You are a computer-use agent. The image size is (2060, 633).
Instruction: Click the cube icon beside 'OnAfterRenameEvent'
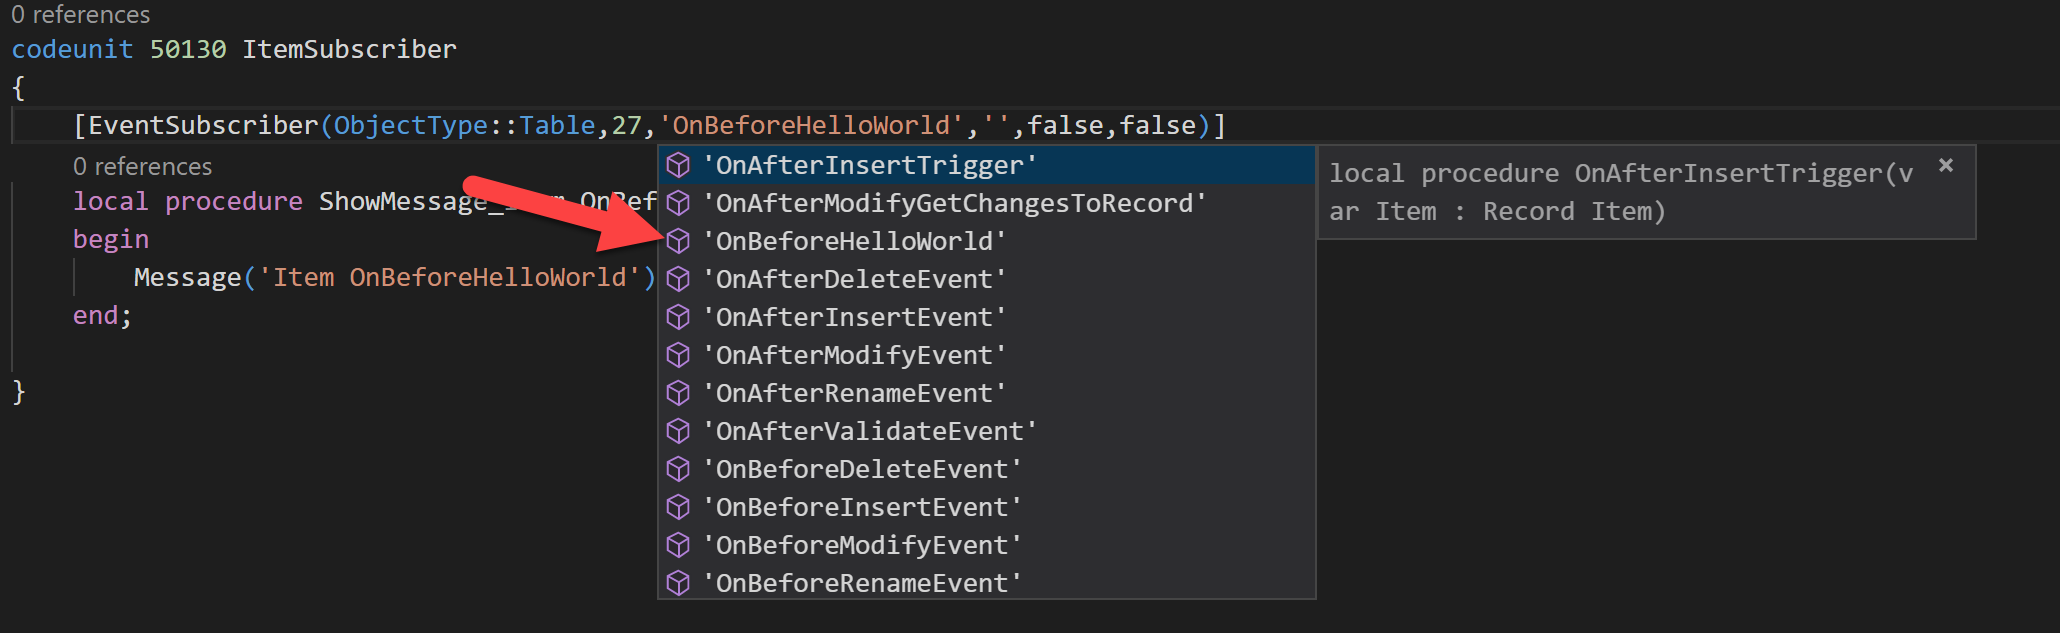(679, 392)
